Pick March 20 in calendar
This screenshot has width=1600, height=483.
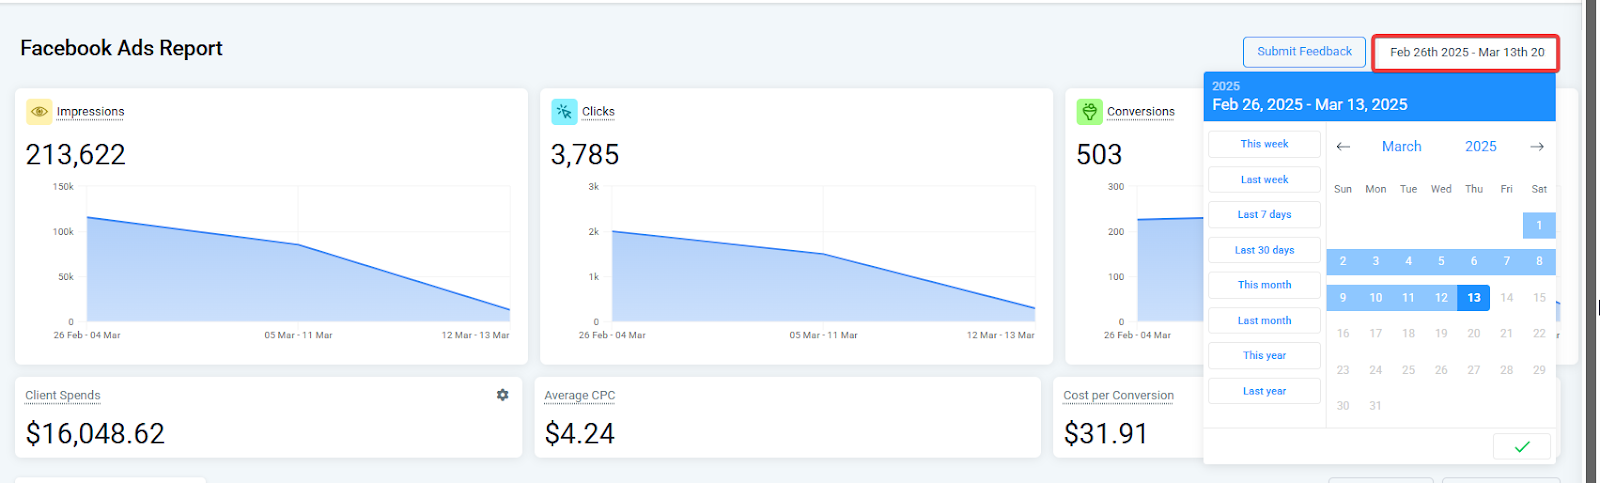click(x=1474, y=334)
